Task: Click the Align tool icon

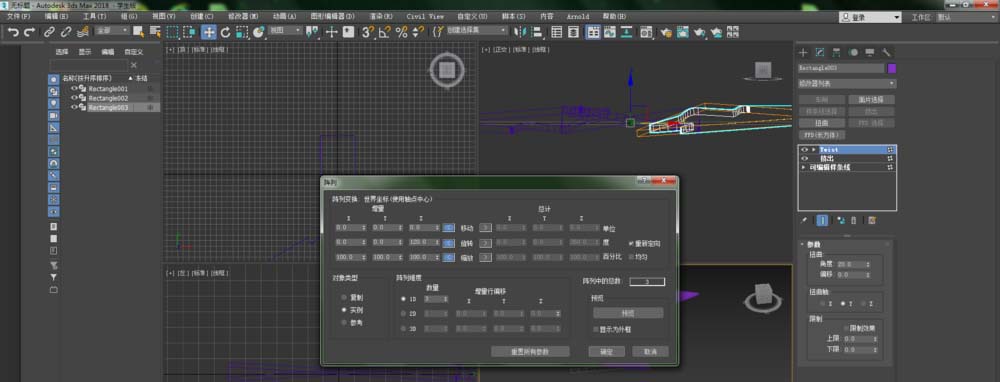Action: [537, 31]
